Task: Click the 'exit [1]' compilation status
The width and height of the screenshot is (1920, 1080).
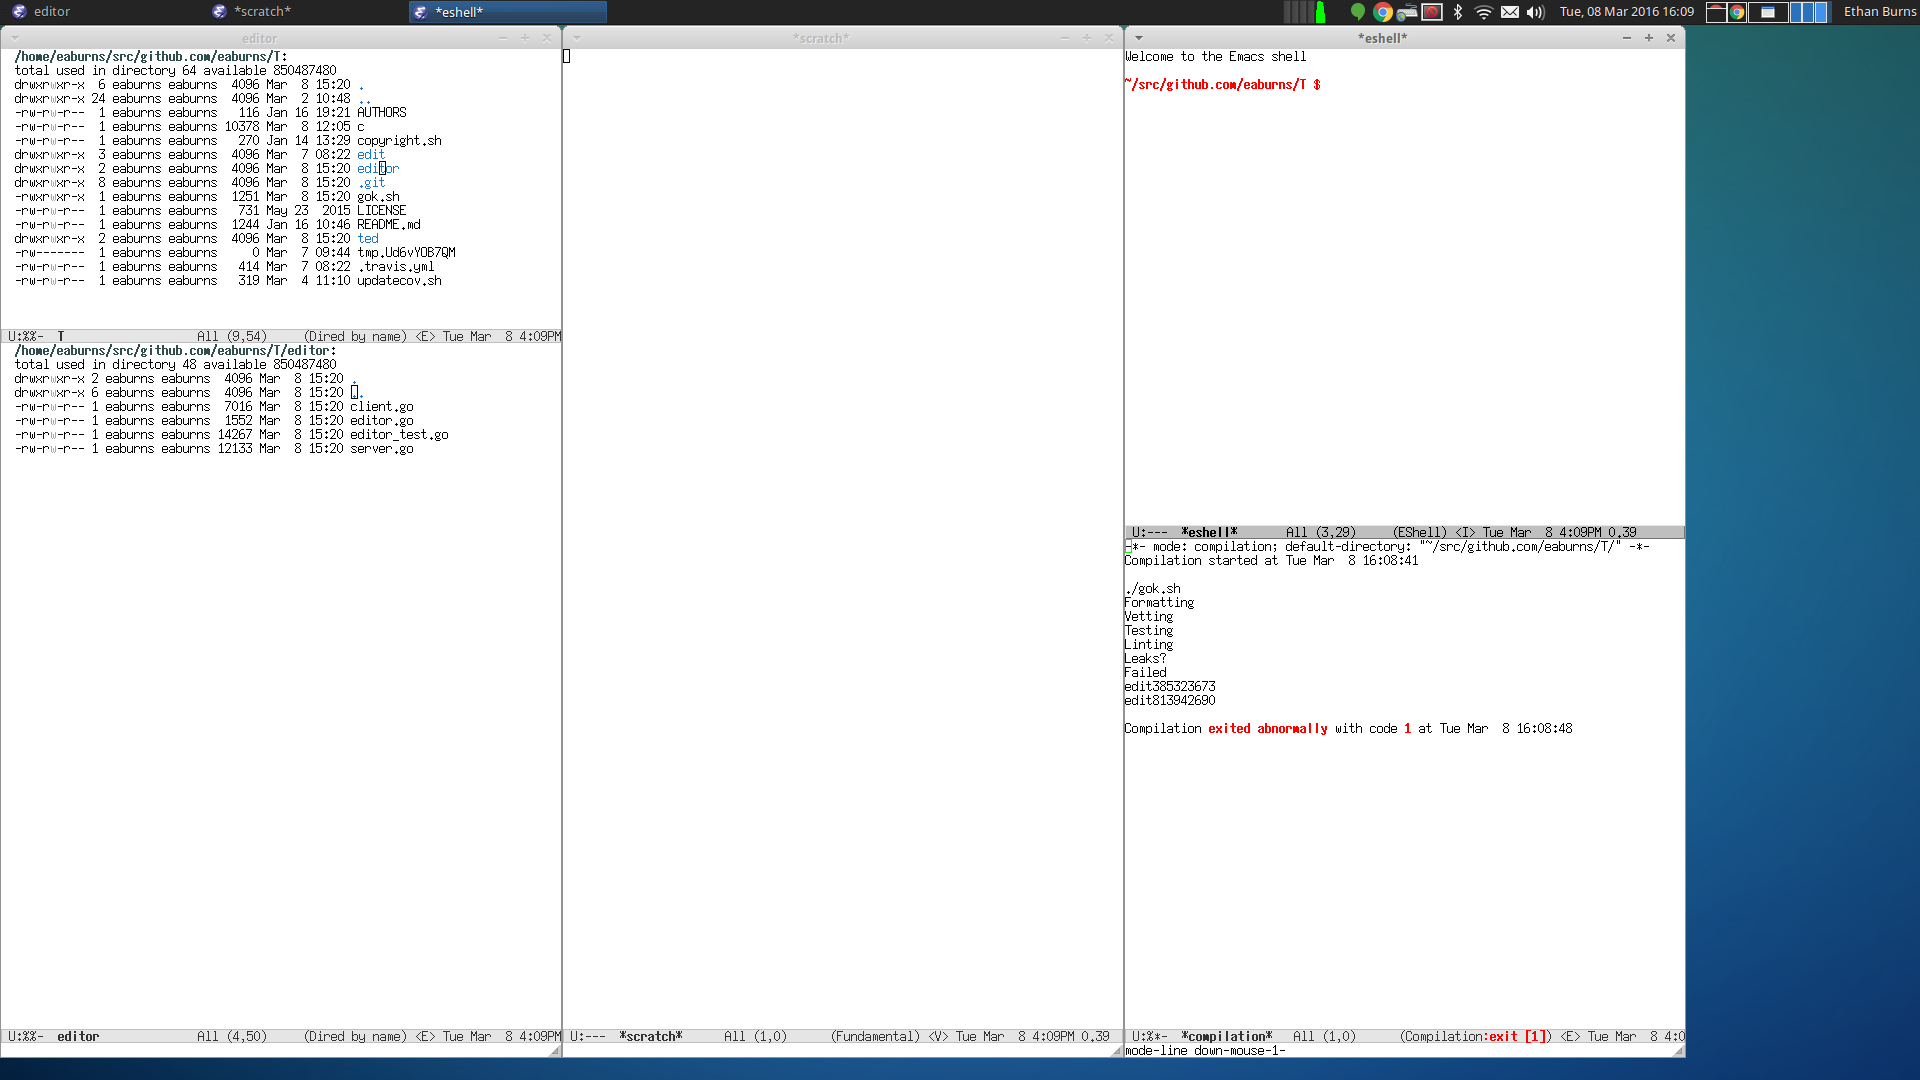Action: pyautogui.click(x=1518, y=1037)
